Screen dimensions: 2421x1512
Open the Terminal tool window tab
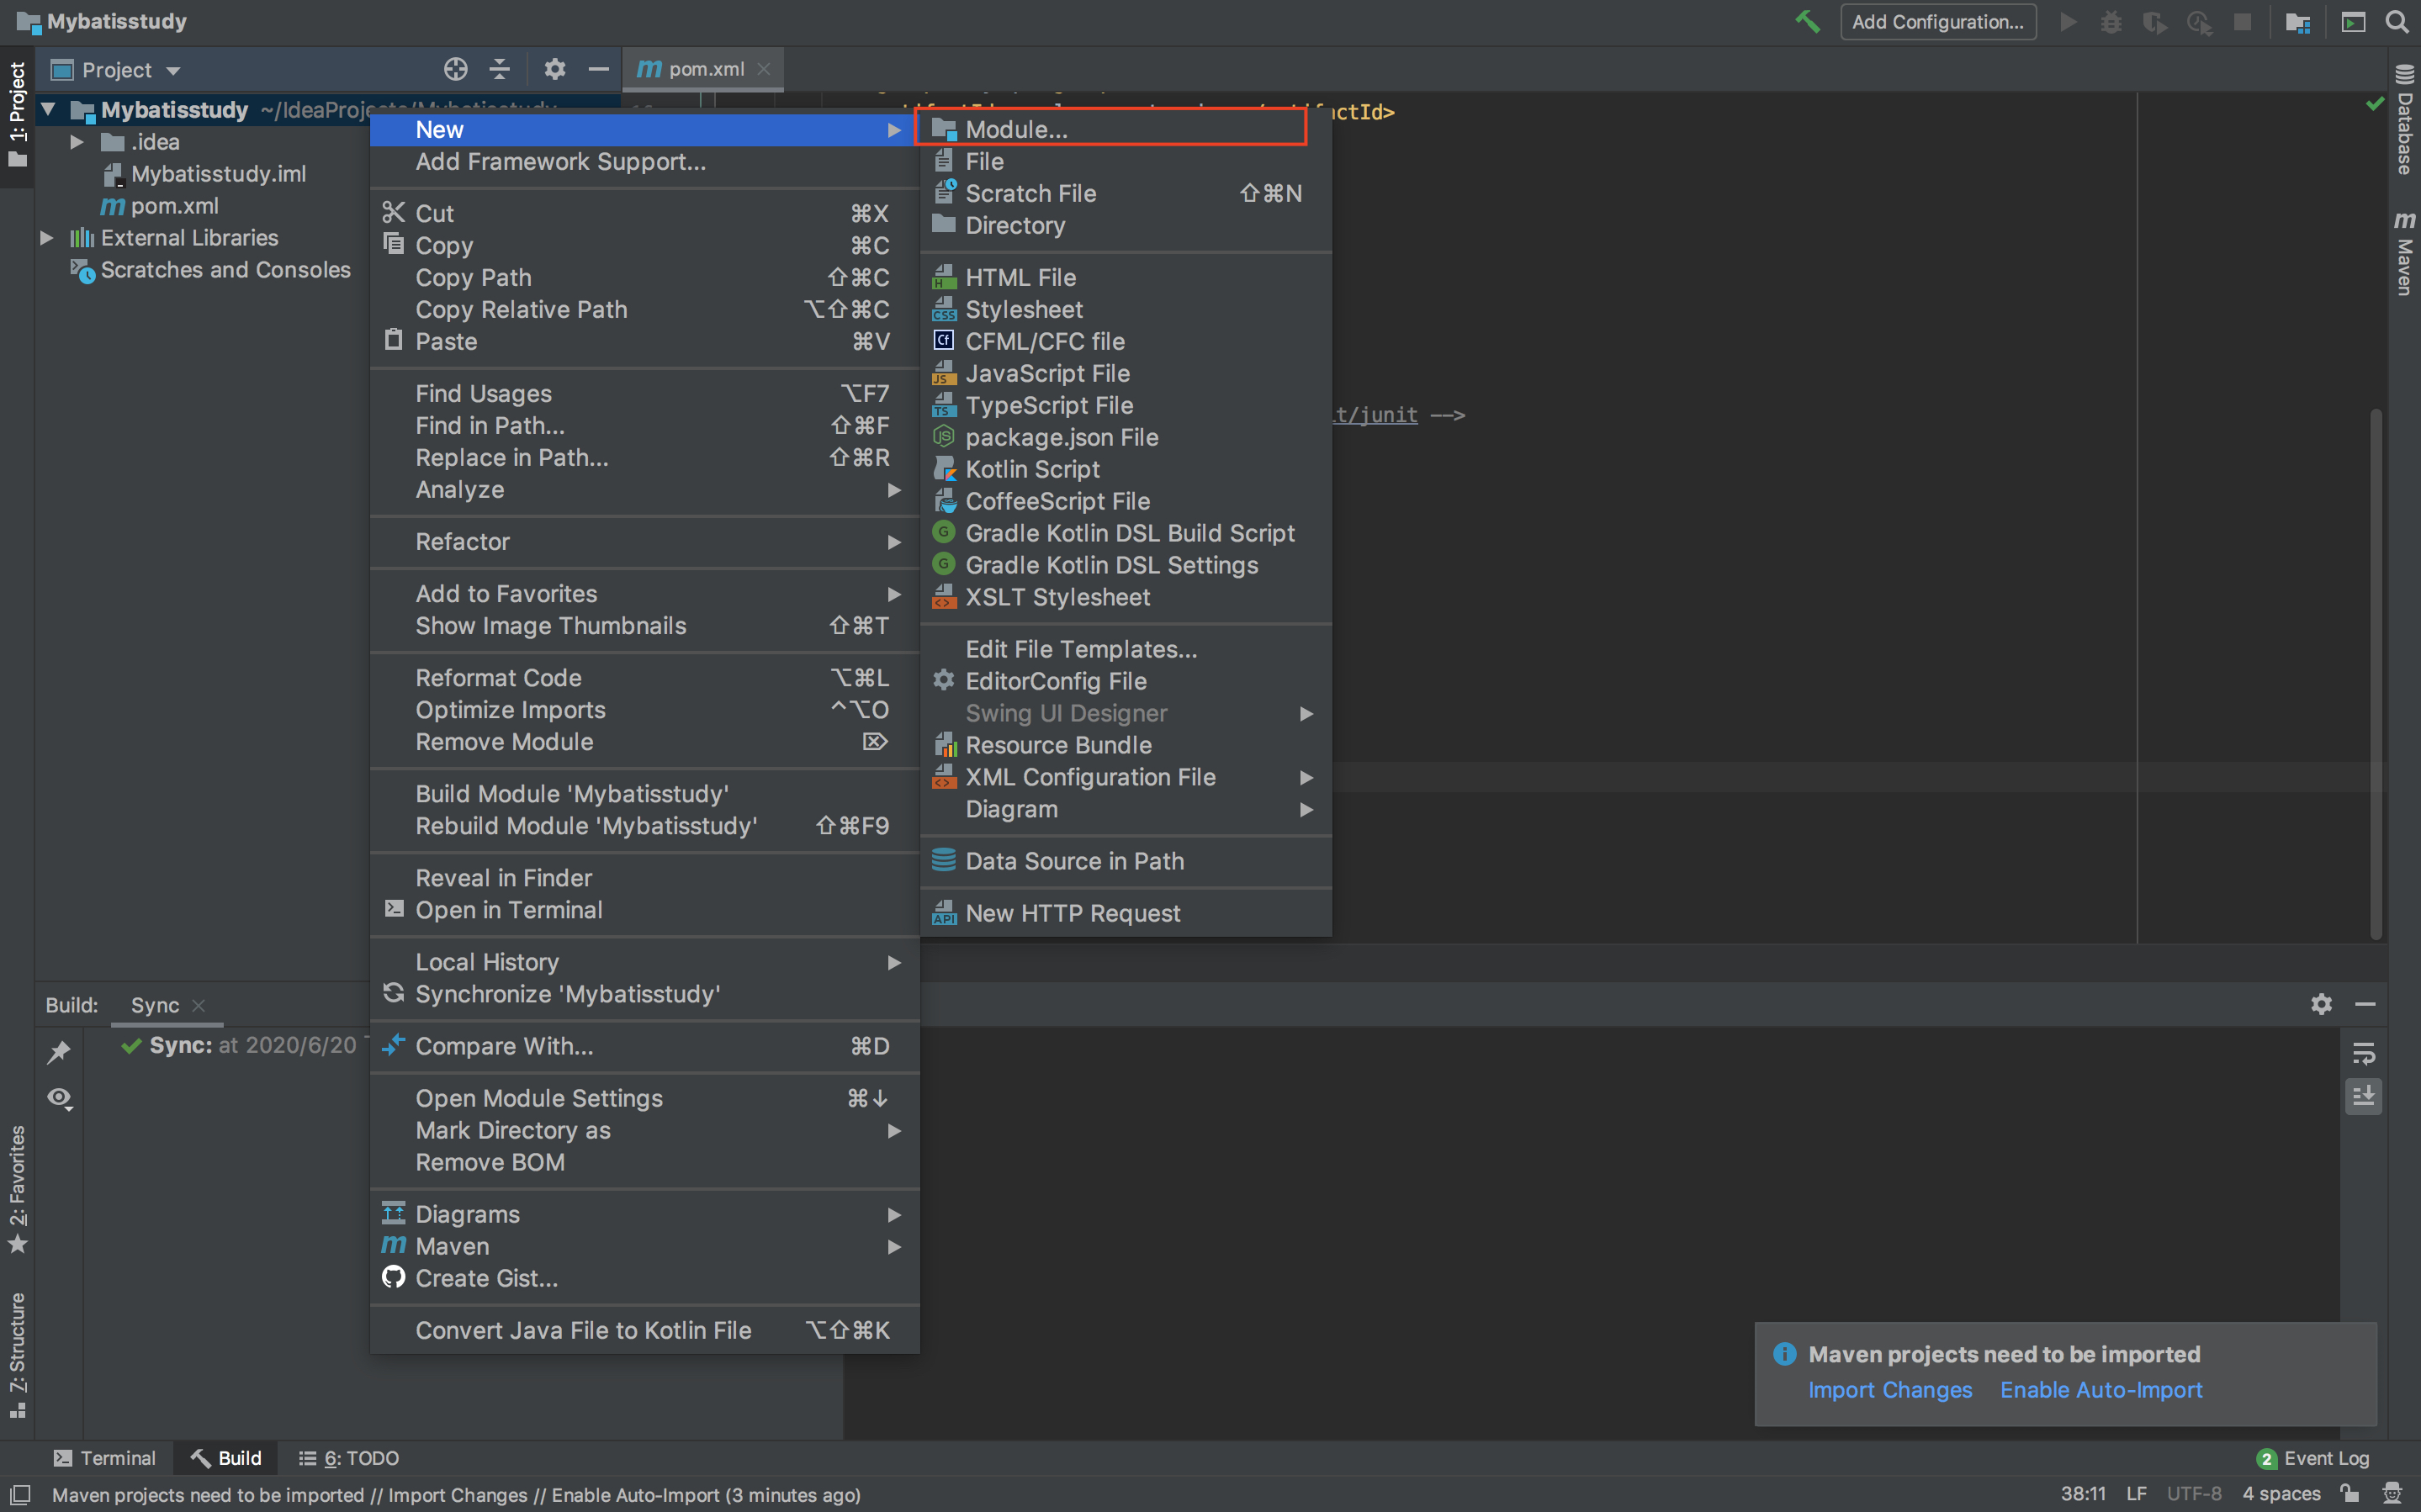coord(105,1457)
